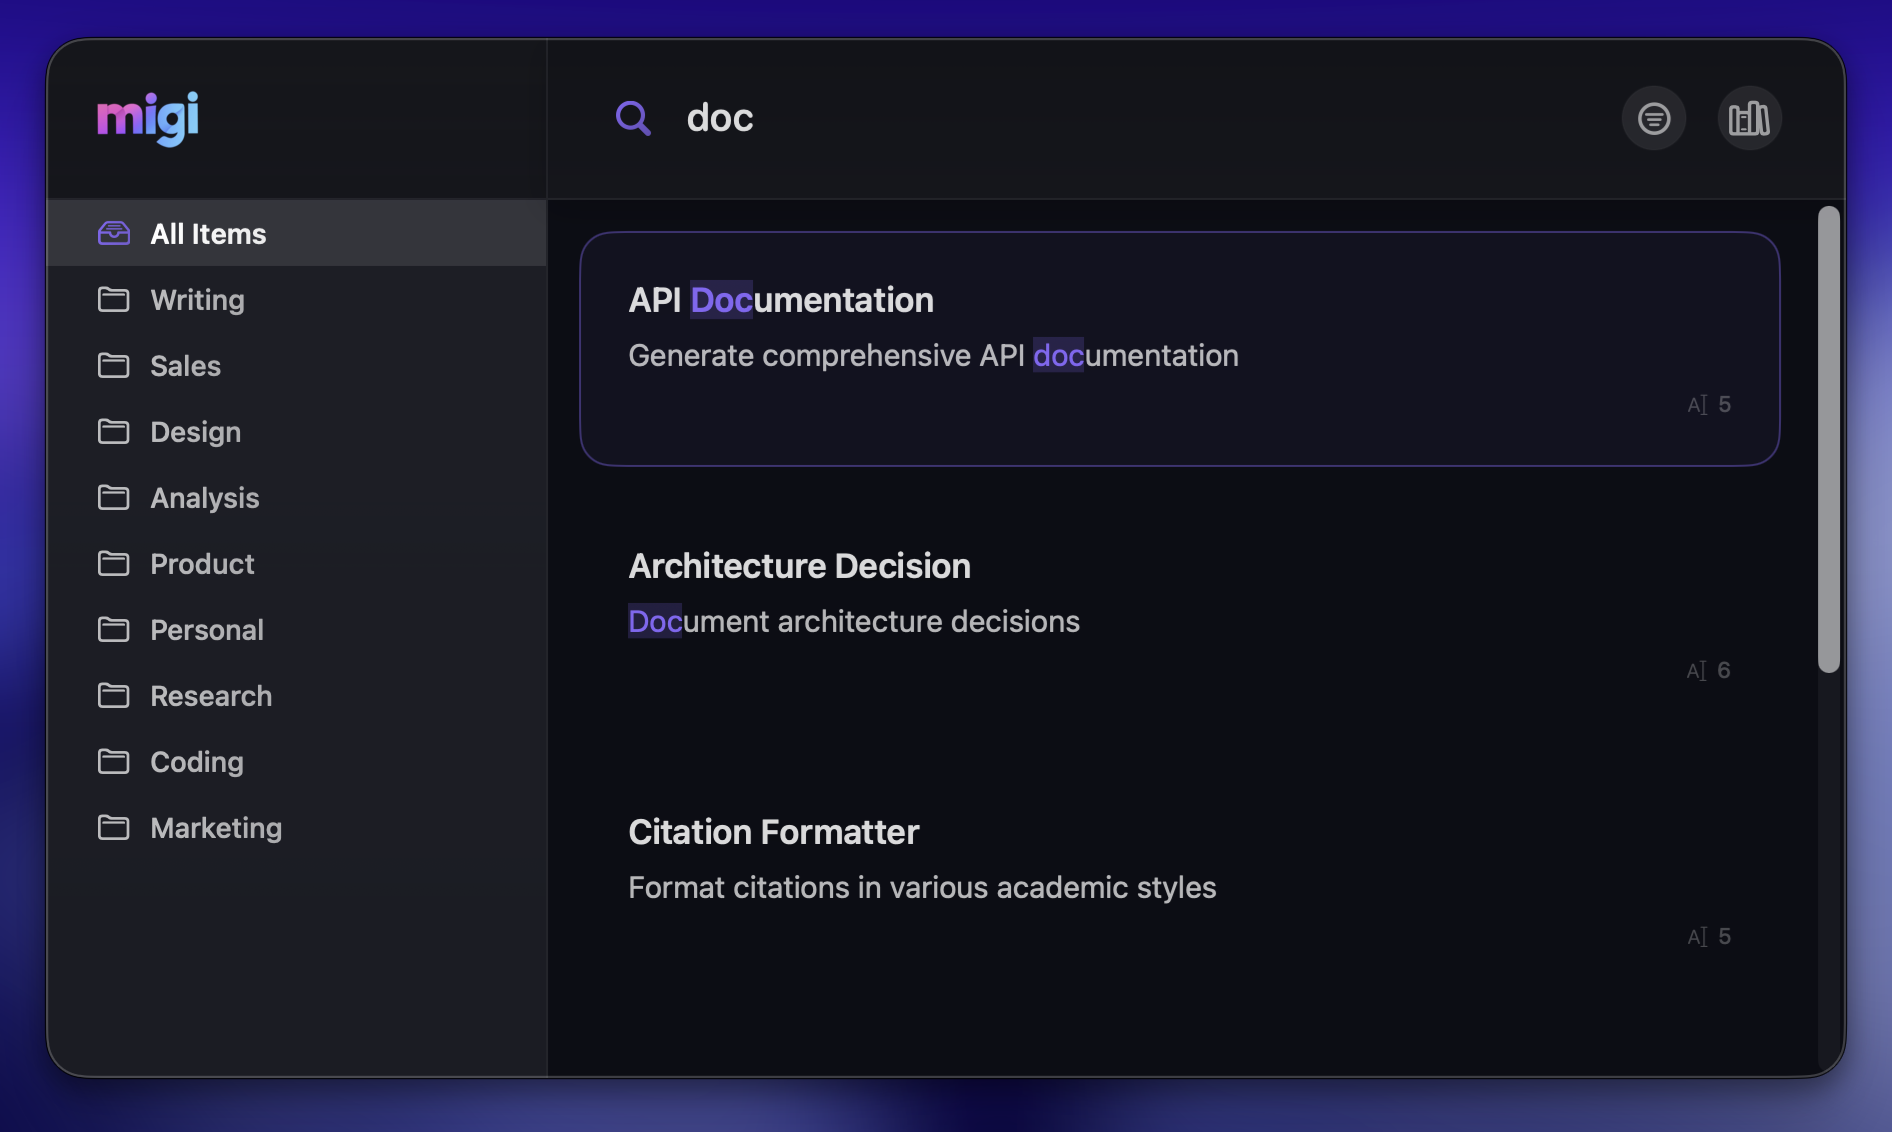Open the Architecture Decision prompt
The image size is (1892, 1132).
pos(1180,614)
